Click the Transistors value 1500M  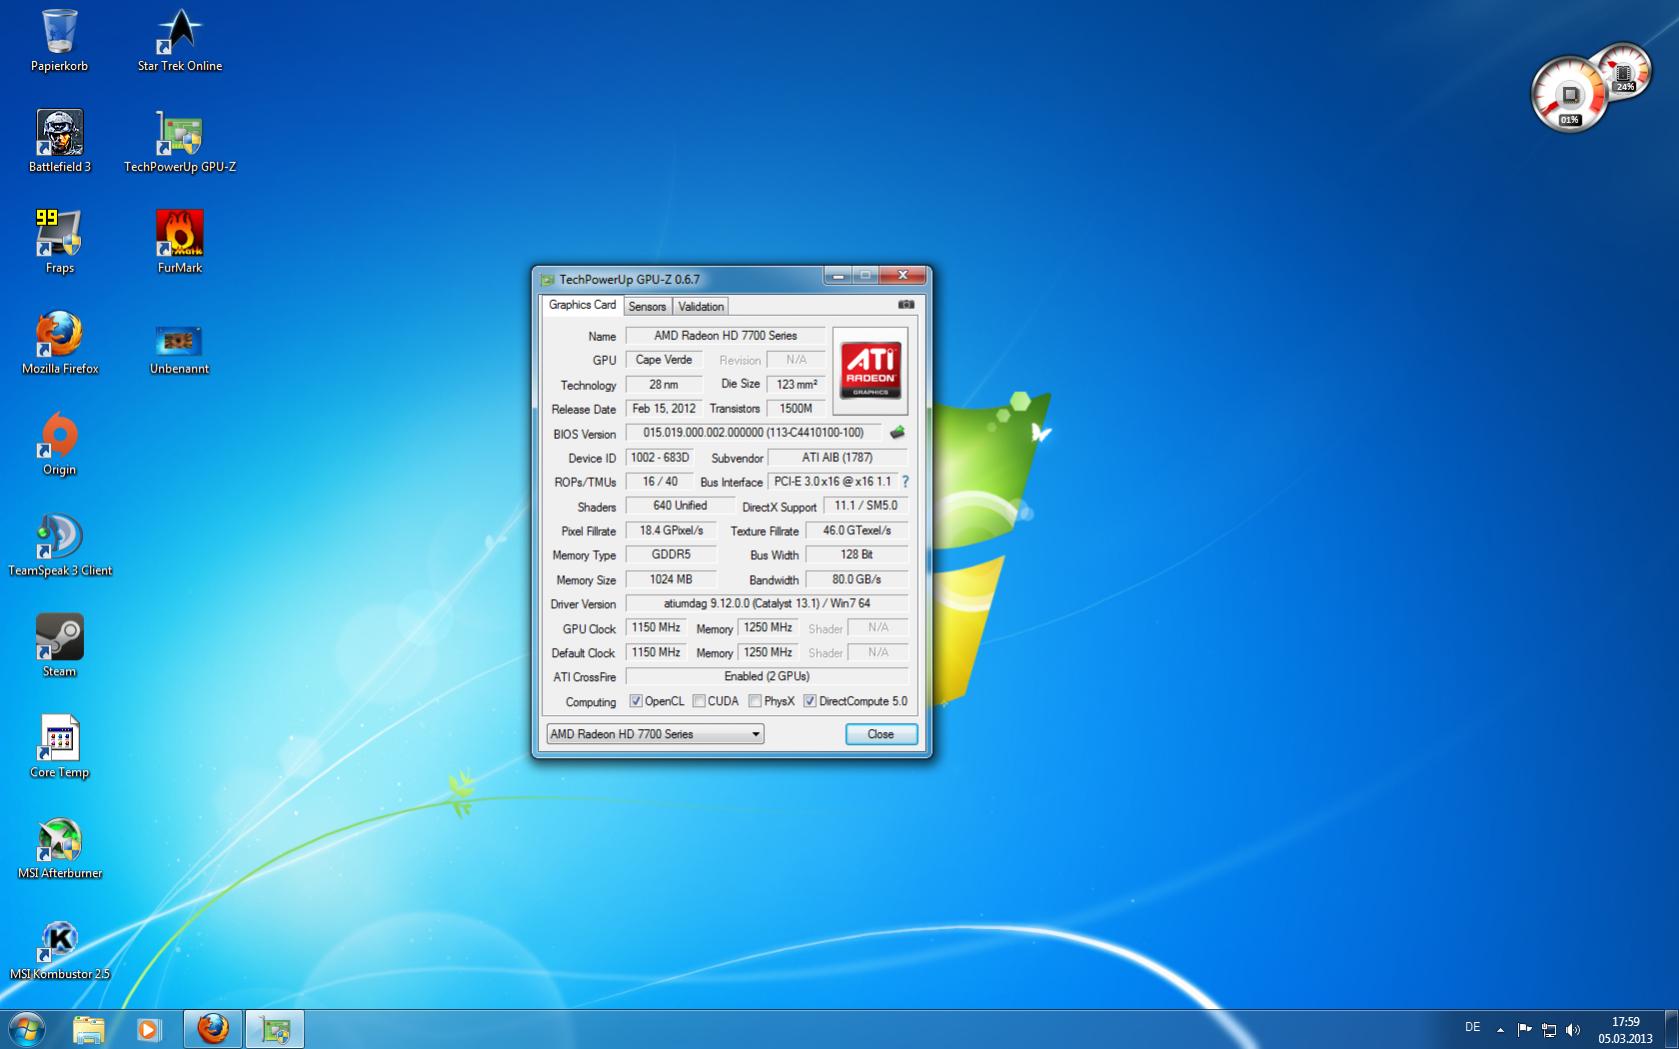(796, 409)
